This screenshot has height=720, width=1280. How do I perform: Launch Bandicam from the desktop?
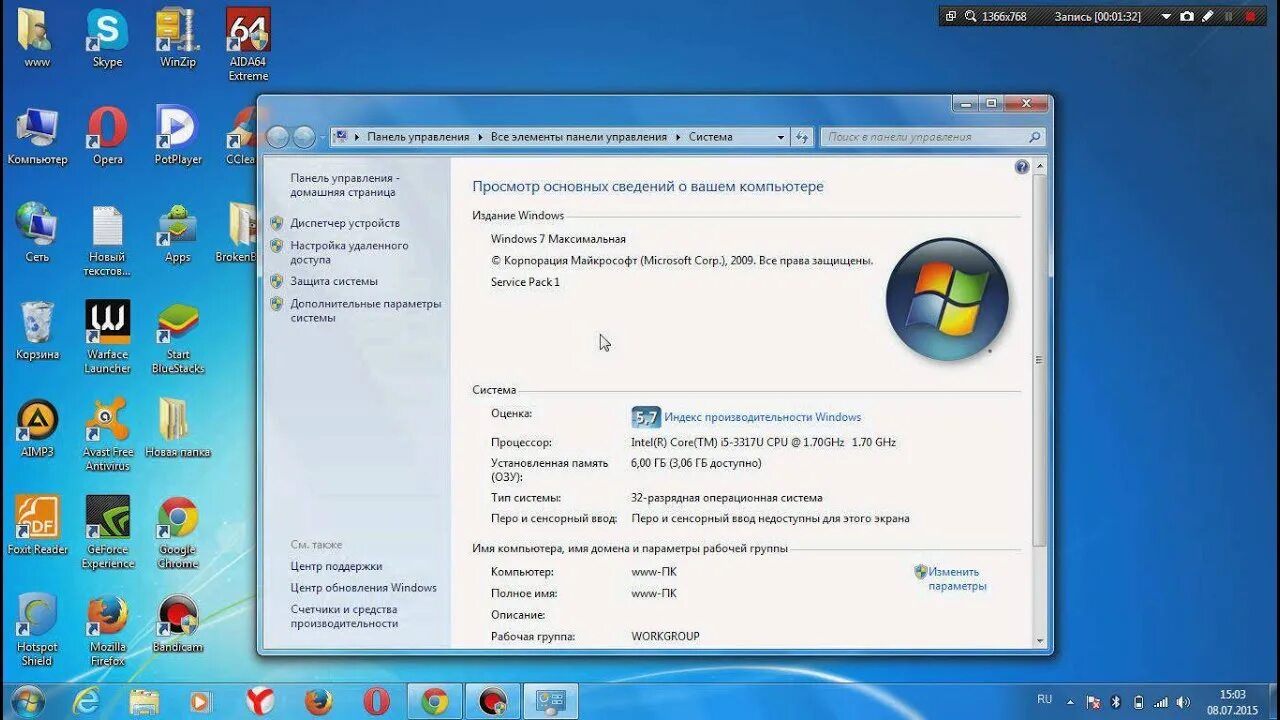click(178, 623)
